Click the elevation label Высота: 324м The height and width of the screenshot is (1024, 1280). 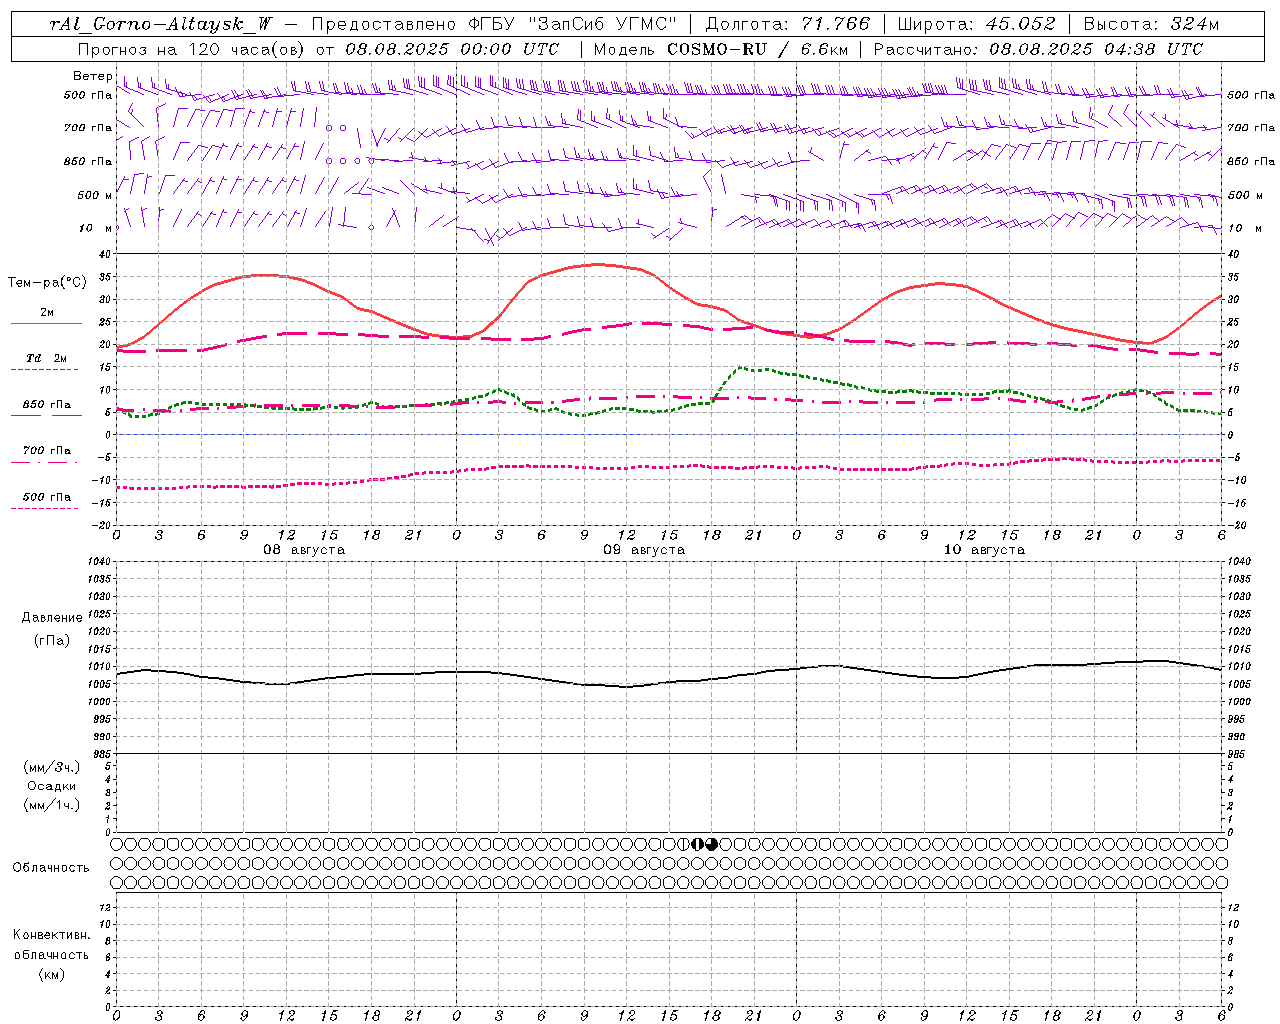tap(1150, 24)
